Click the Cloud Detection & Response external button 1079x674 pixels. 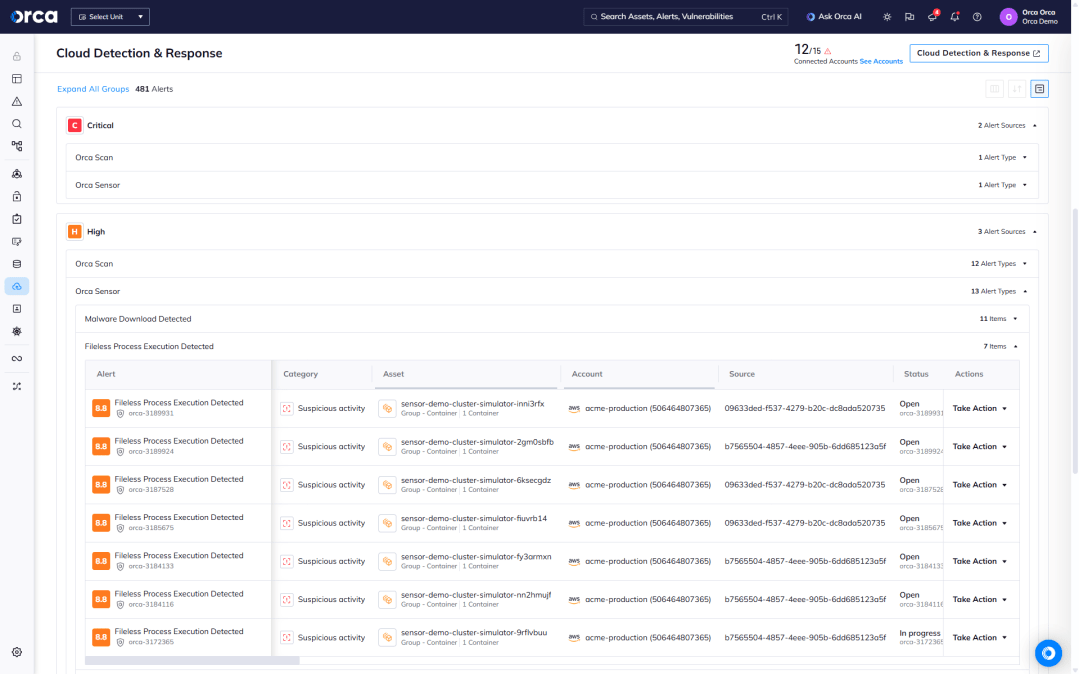tap(978, 53)
